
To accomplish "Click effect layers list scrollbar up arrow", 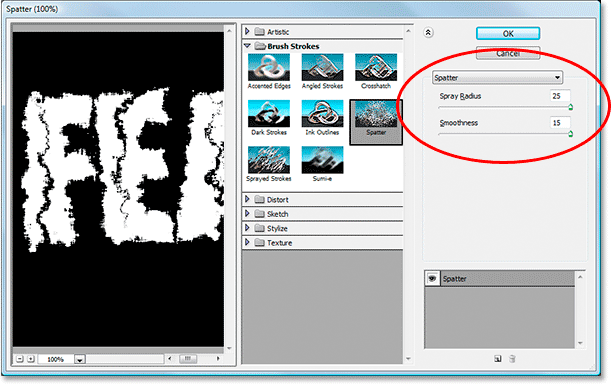I will point(581,277).
